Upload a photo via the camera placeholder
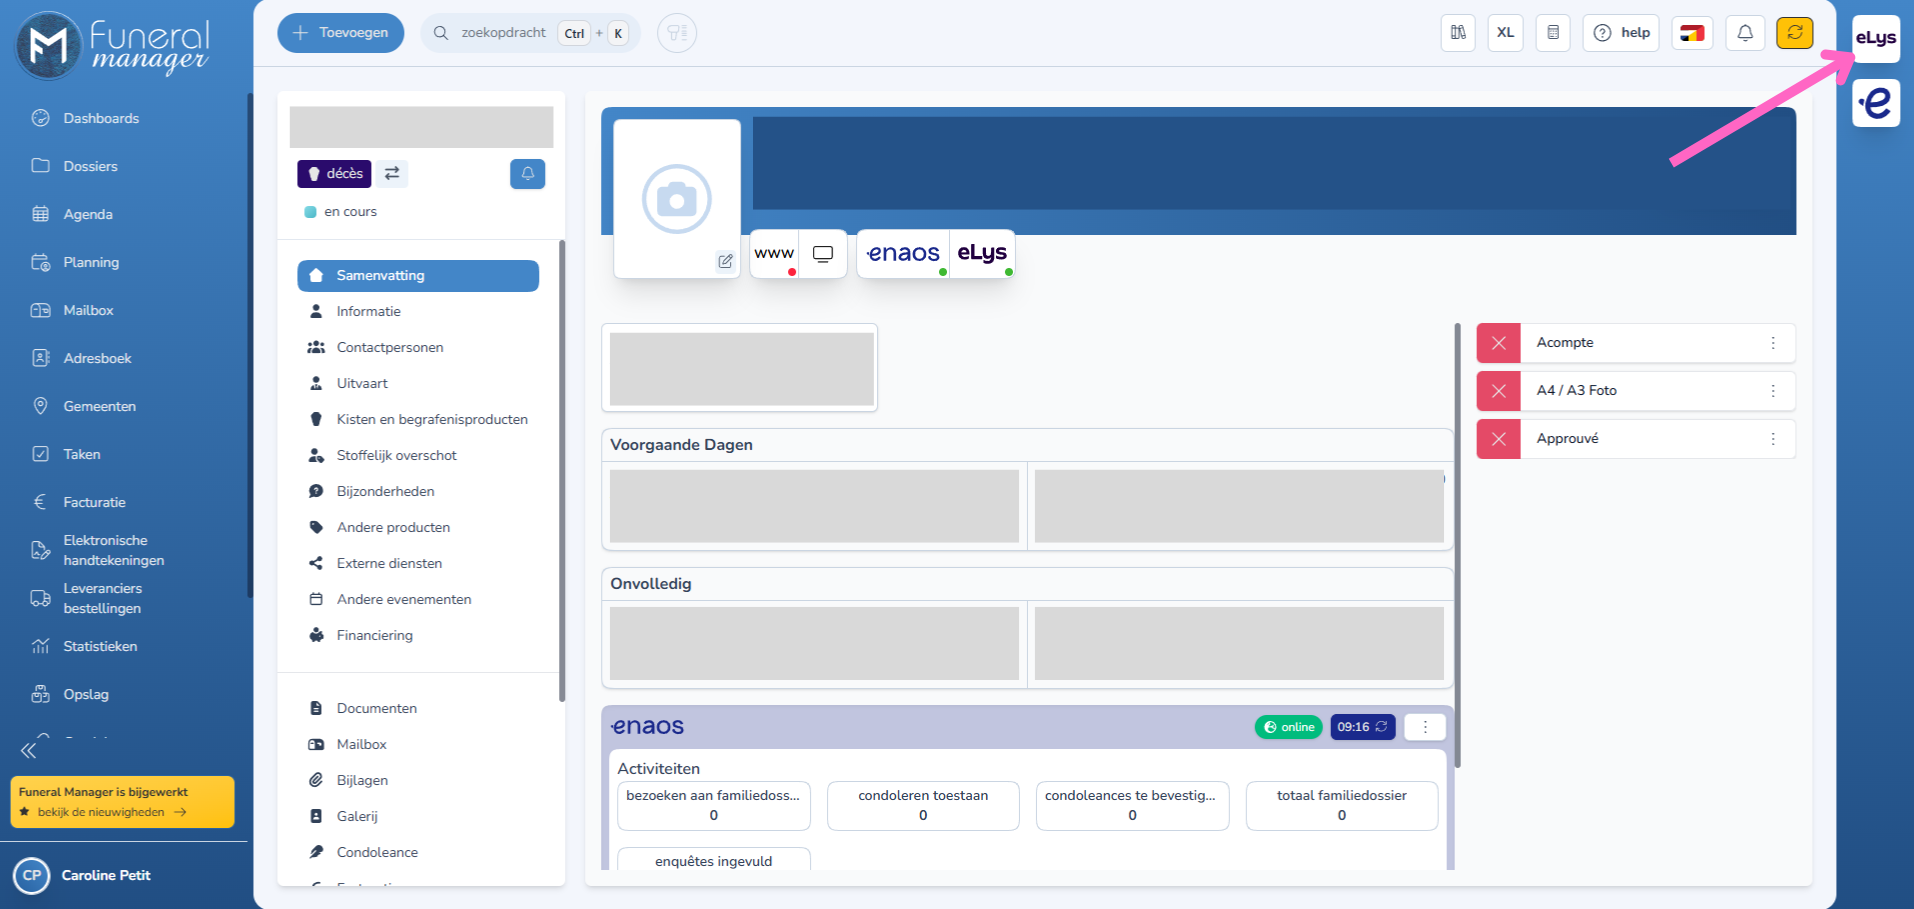This screenshot has height=909, width=1914. pyautogui.click(x=677, y=199)
